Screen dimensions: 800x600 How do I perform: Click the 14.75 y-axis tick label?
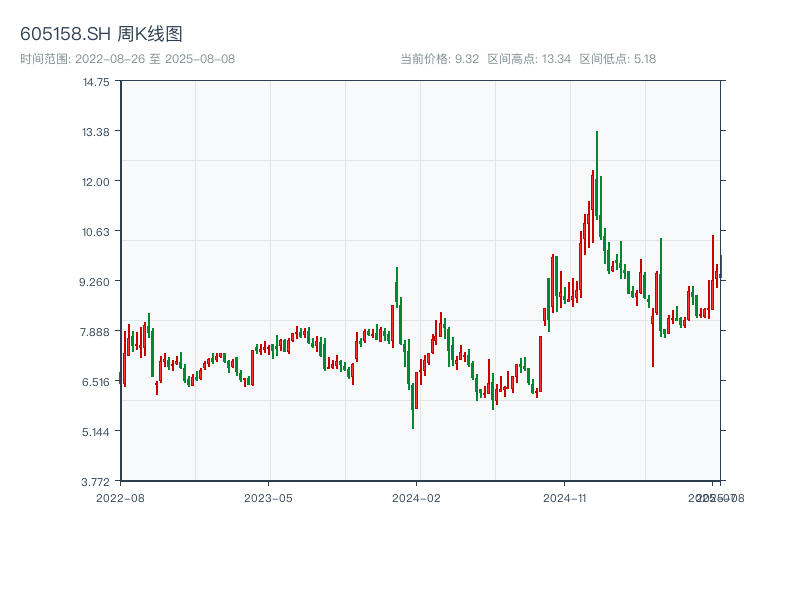96,82
